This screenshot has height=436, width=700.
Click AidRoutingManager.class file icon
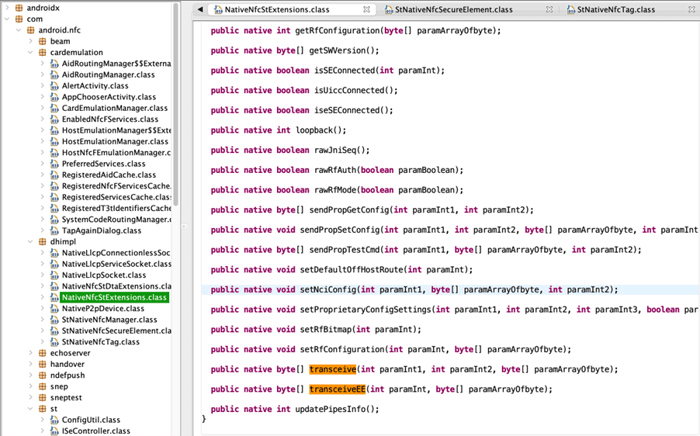(x=54, y=75)
